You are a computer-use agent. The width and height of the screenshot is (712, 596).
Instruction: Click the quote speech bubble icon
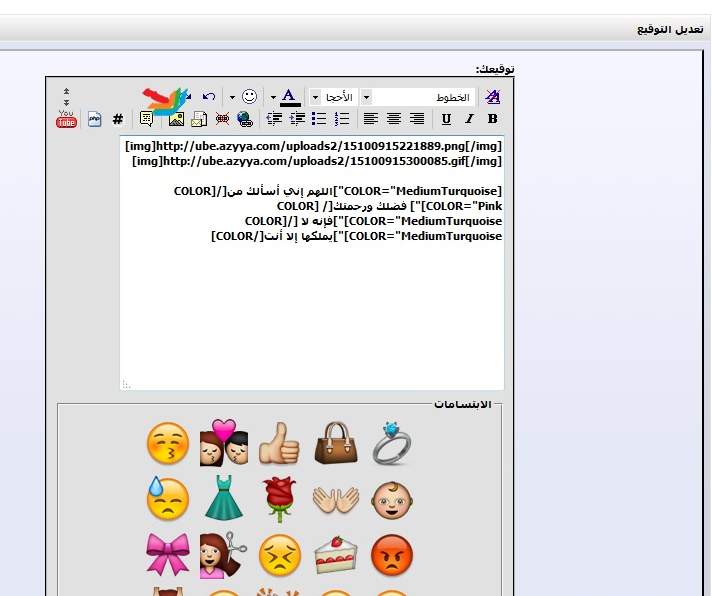(147, 119)
